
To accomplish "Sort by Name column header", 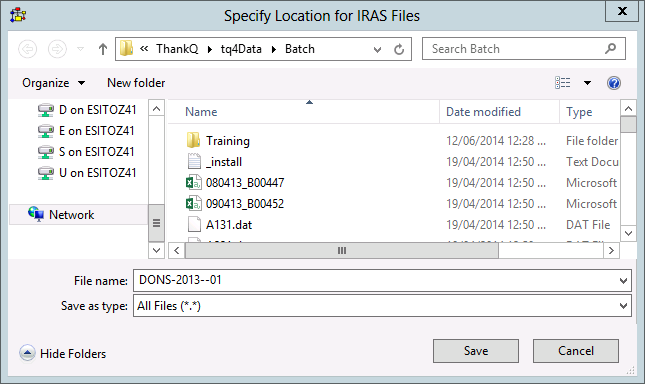I will (201, 112).
